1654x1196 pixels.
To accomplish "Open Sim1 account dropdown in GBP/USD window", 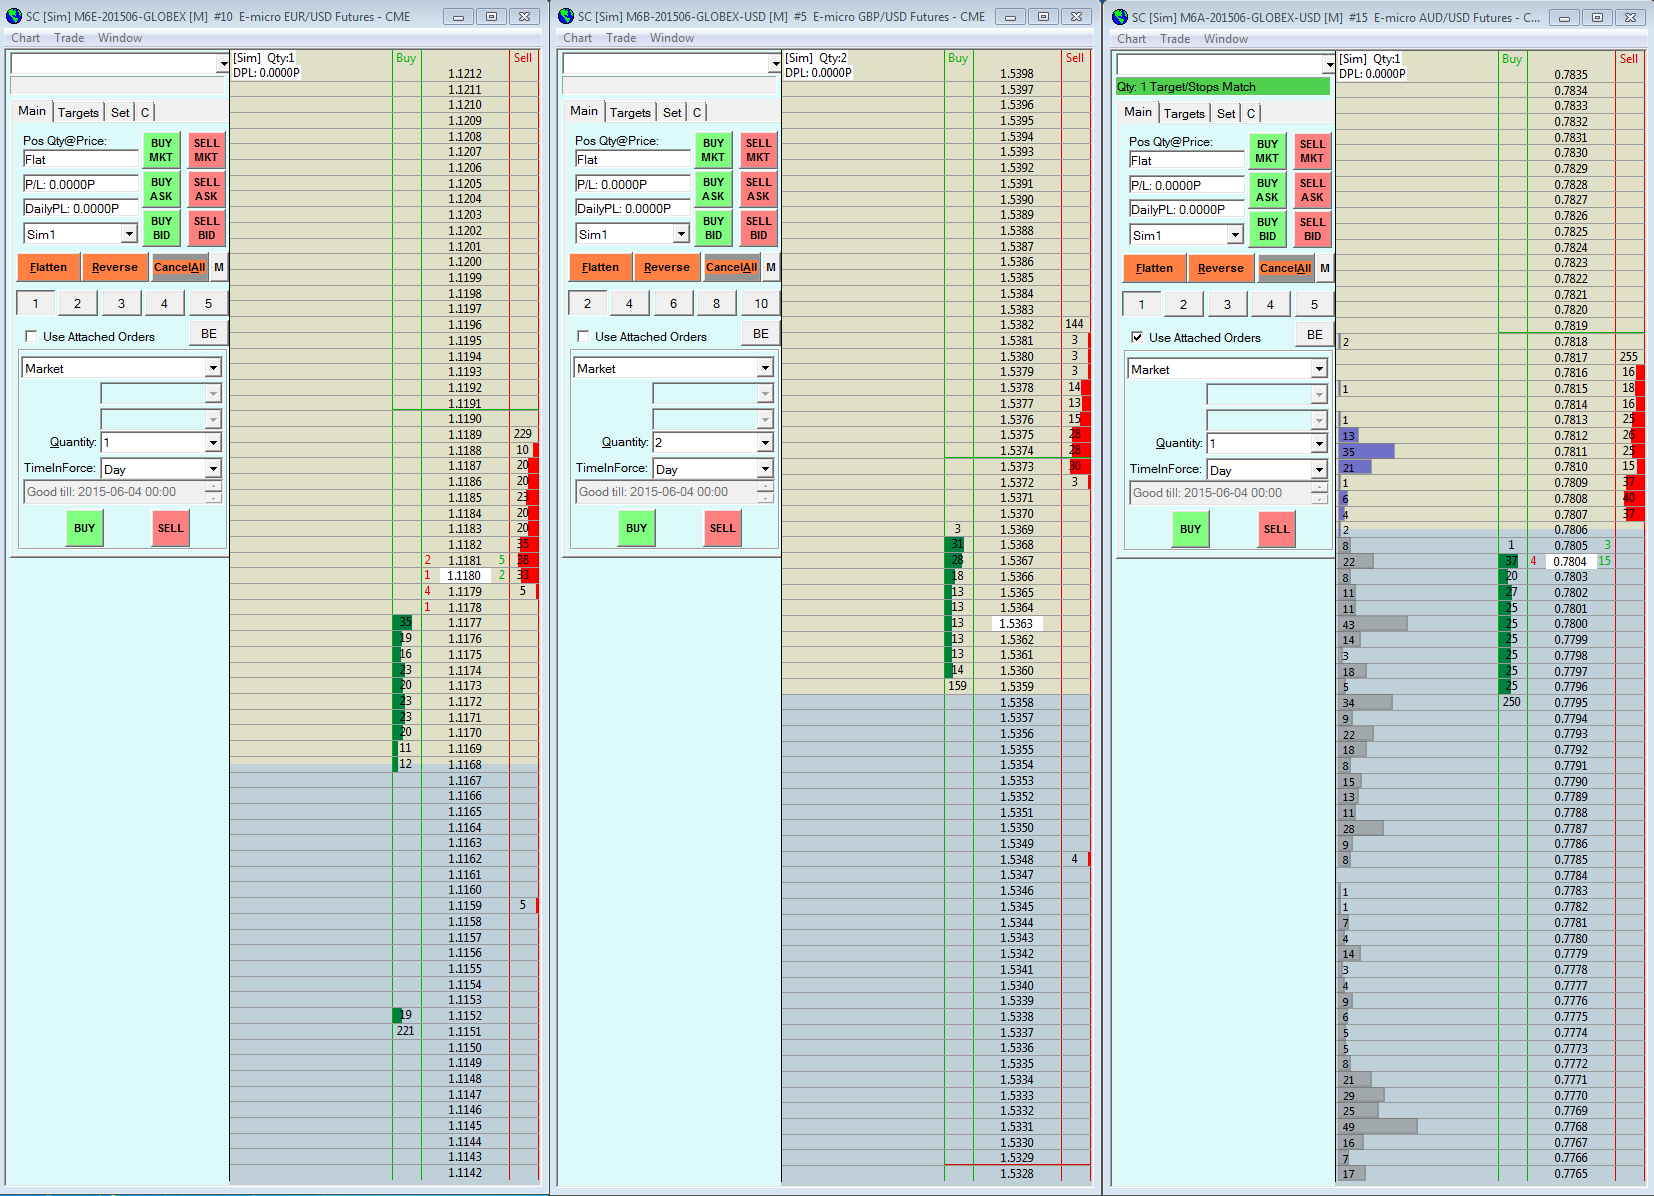I will click(x=681, y=234).
